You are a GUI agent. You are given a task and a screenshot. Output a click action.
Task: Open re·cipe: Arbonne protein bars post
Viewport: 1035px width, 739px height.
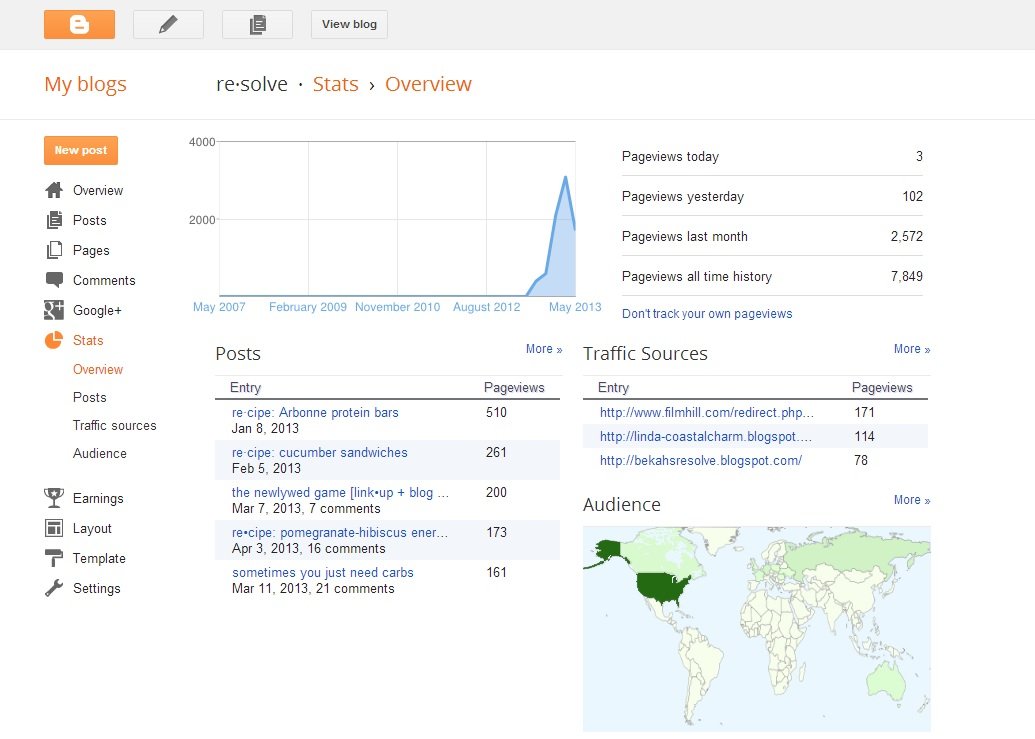(x=315, y=412)
